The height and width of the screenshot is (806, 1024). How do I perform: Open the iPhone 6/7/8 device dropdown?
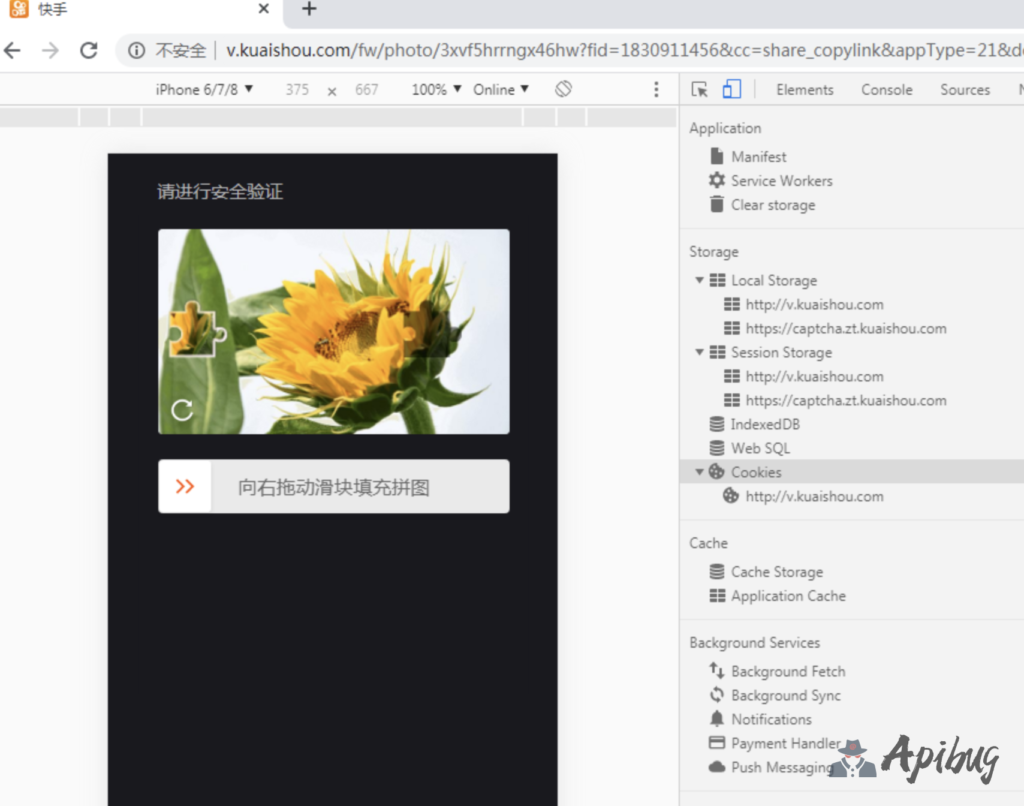pos(204,90)
